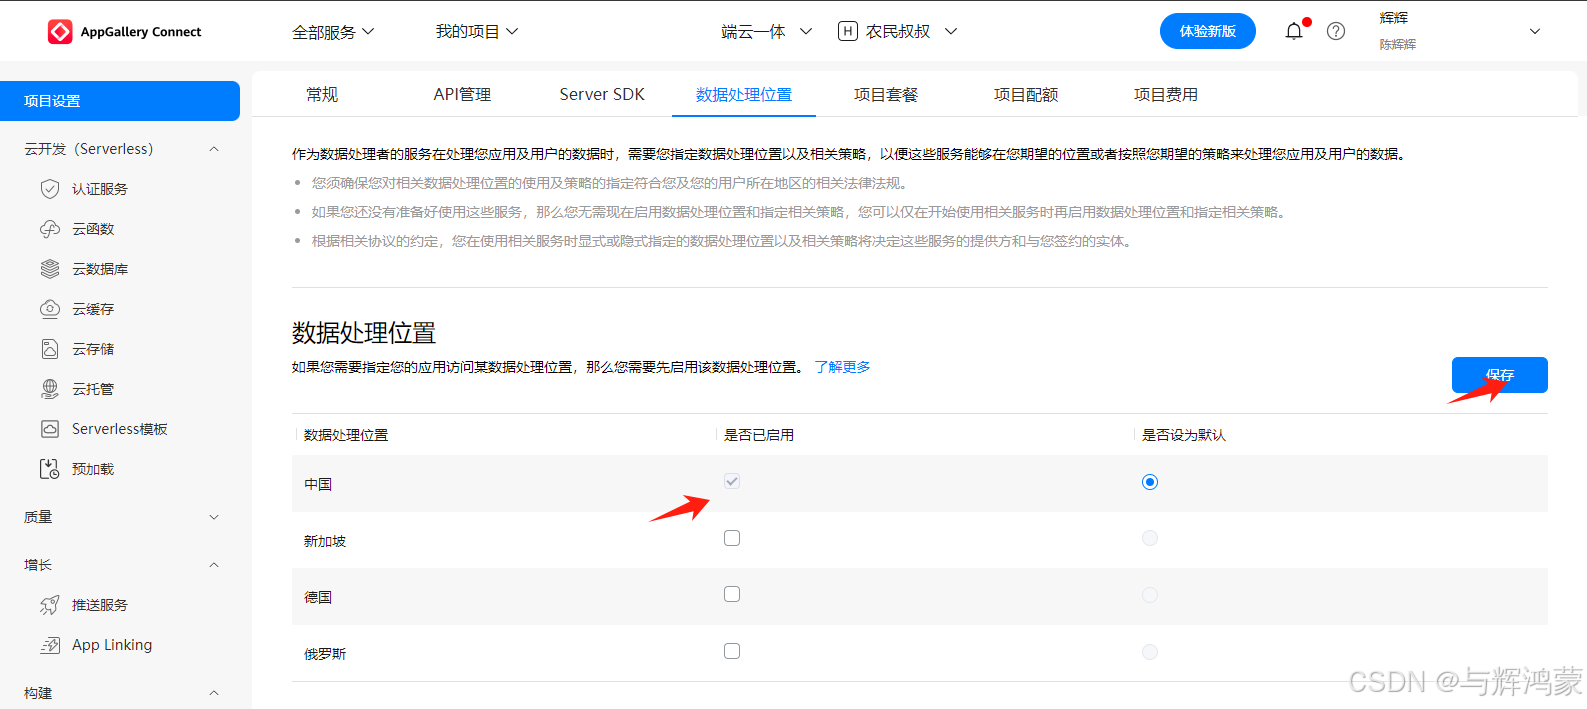Click the 德国 row label
Screen dimensions: 1587x709
point(318,597)
